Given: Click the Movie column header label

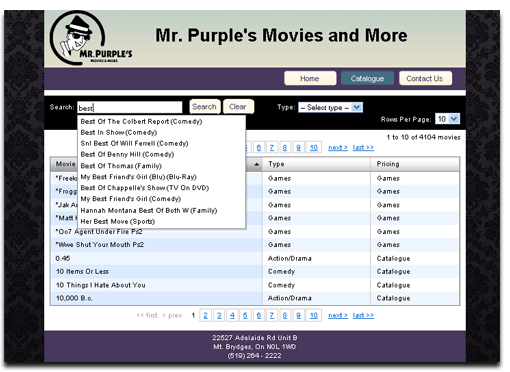Looking at the screenshot, I should point(66,164).
